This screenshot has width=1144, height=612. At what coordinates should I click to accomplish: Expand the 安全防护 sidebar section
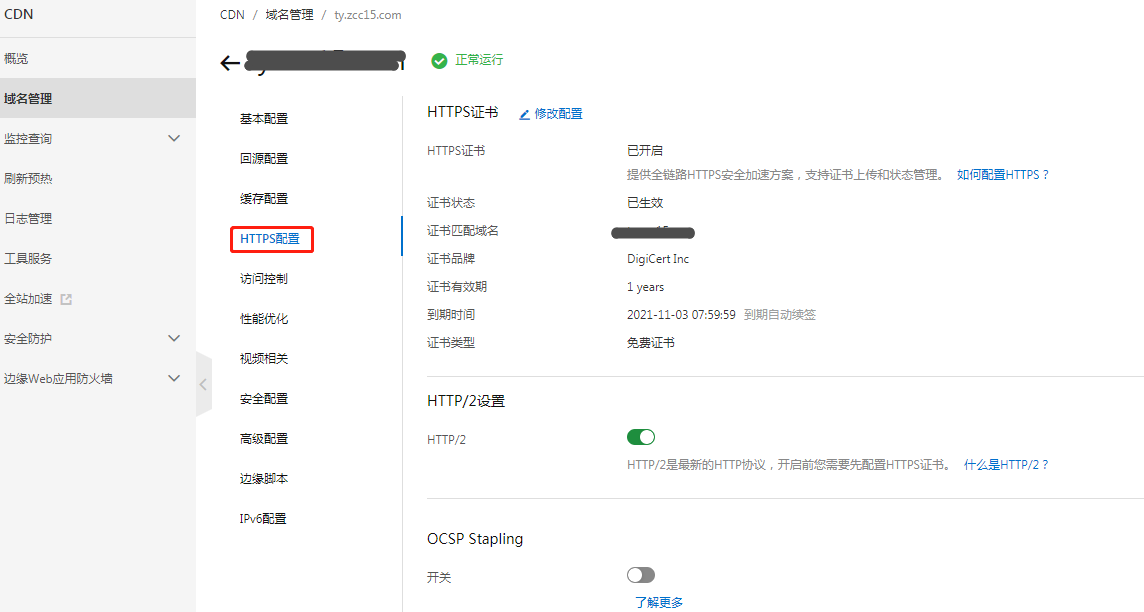click(173, 338)
